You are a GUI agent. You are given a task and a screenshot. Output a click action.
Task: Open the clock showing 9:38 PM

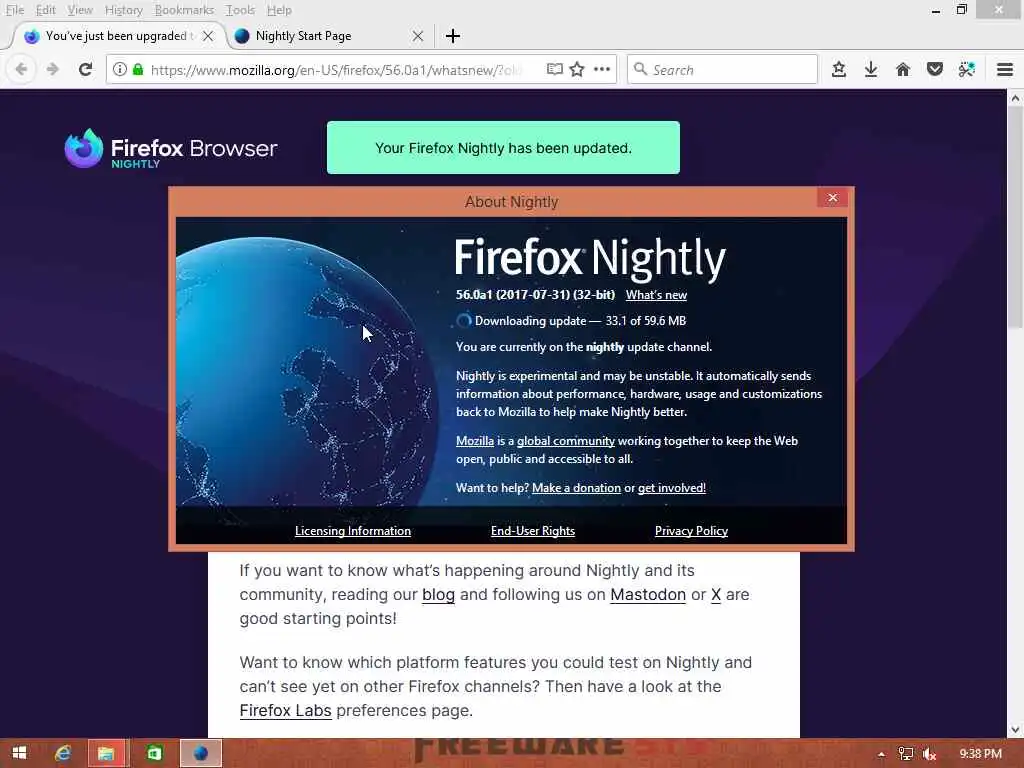(980, 754)
